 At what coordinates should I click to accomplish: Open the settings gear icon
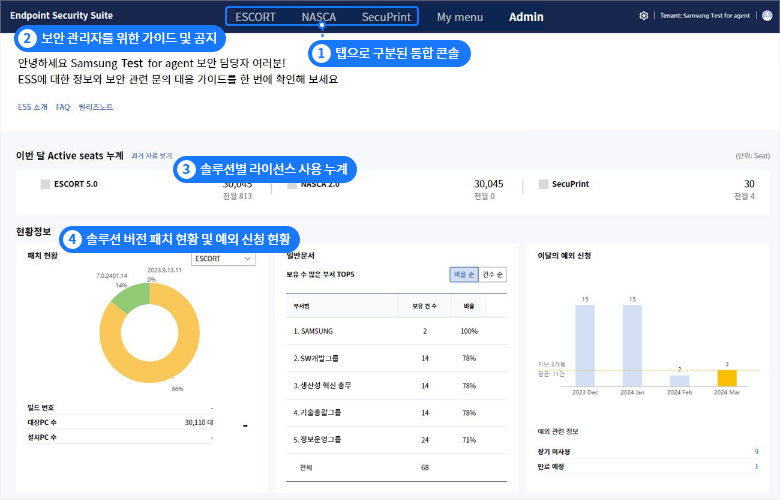click(x=644, y=15)
